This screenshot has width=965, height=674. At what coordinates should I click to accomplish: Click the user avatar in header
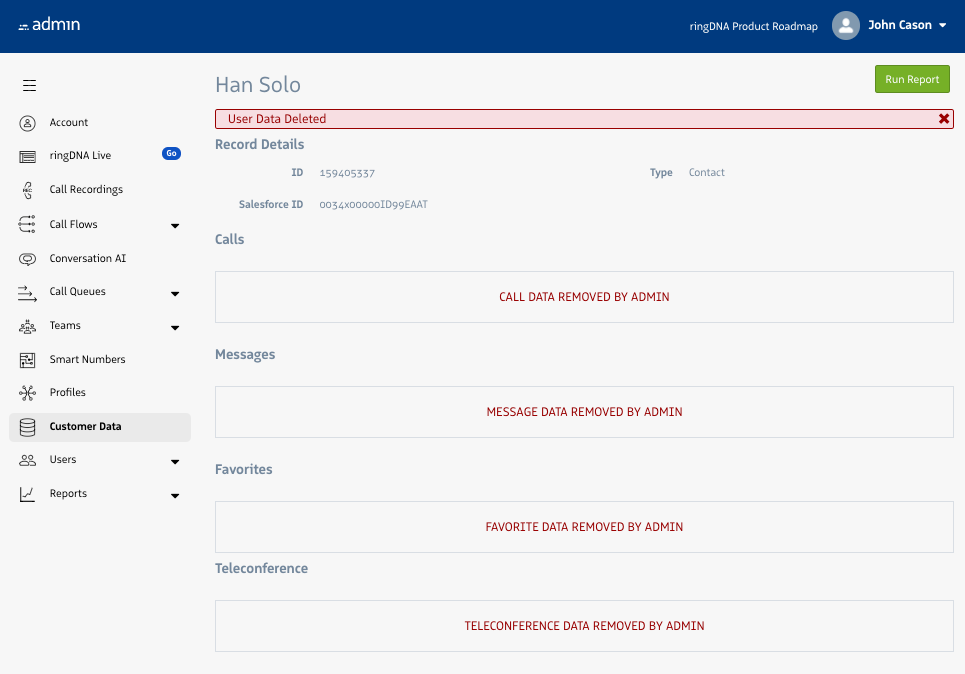(x=846, y=26)
